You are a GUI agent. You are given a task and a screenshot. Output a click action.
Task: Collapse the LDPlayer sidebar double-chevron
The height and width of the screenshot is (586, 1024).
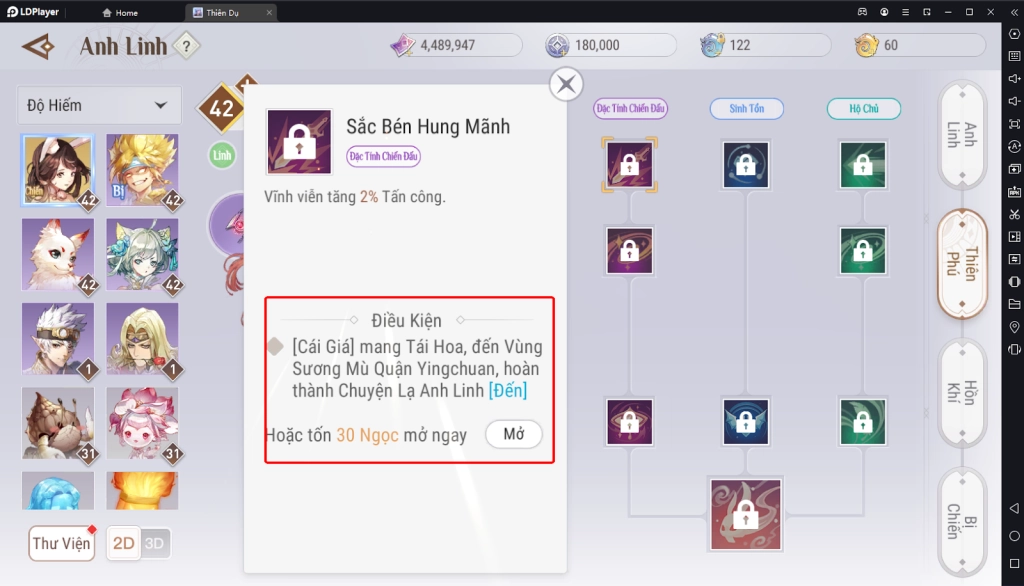point(1014,12)
